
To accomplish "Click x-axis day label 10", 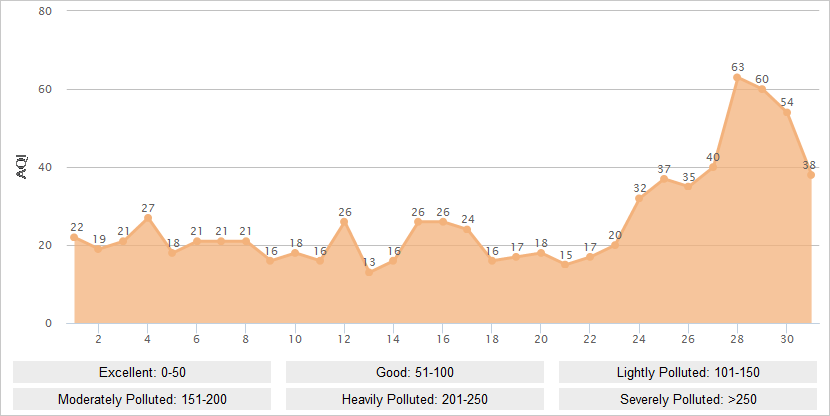I will pos(295,339).
